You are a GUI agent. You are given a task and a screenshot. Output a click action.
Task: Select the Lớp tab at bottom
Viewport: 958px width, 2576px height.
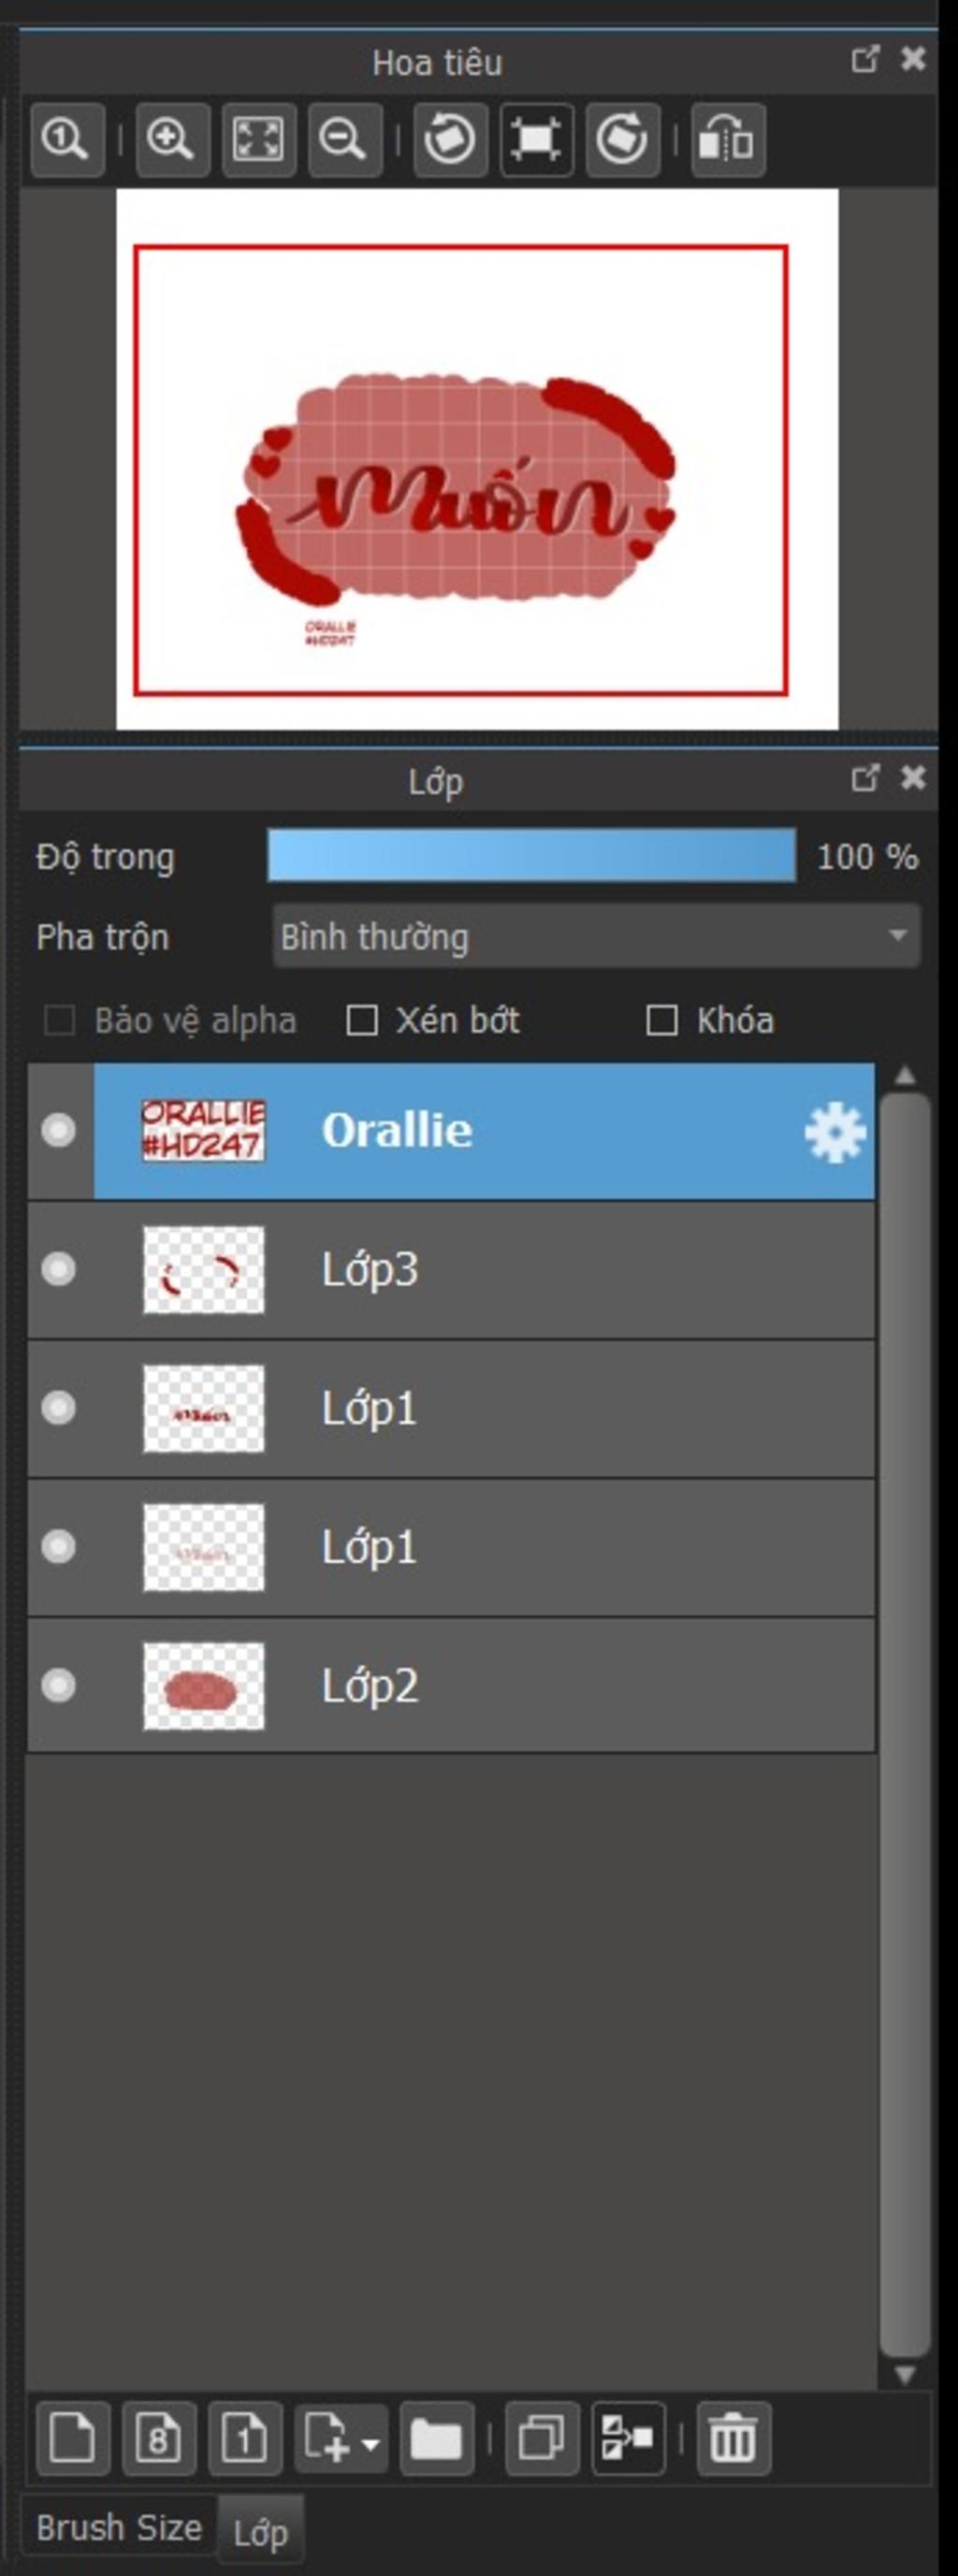pos(260,2533)
